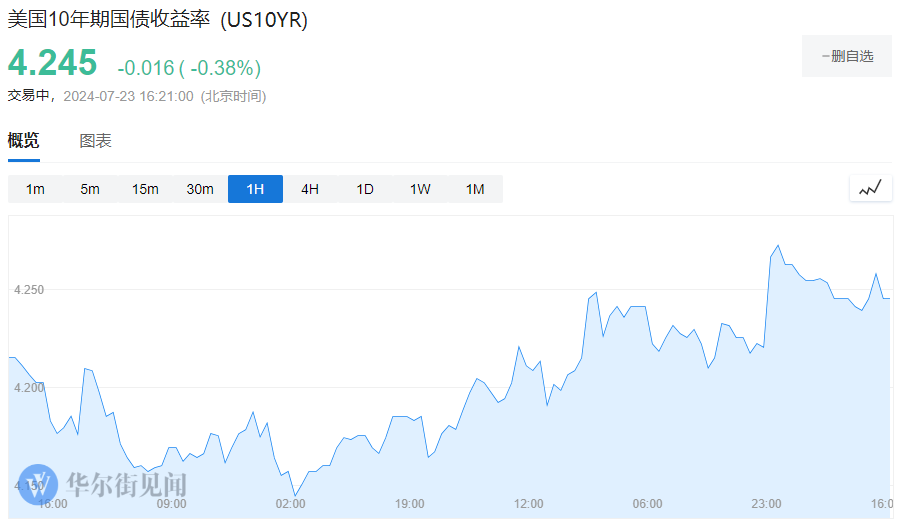Image resolution: width=897 pixels, height=530 pixels.
Task: Switch chart type with line-chart icon
Action: (870, 188)
